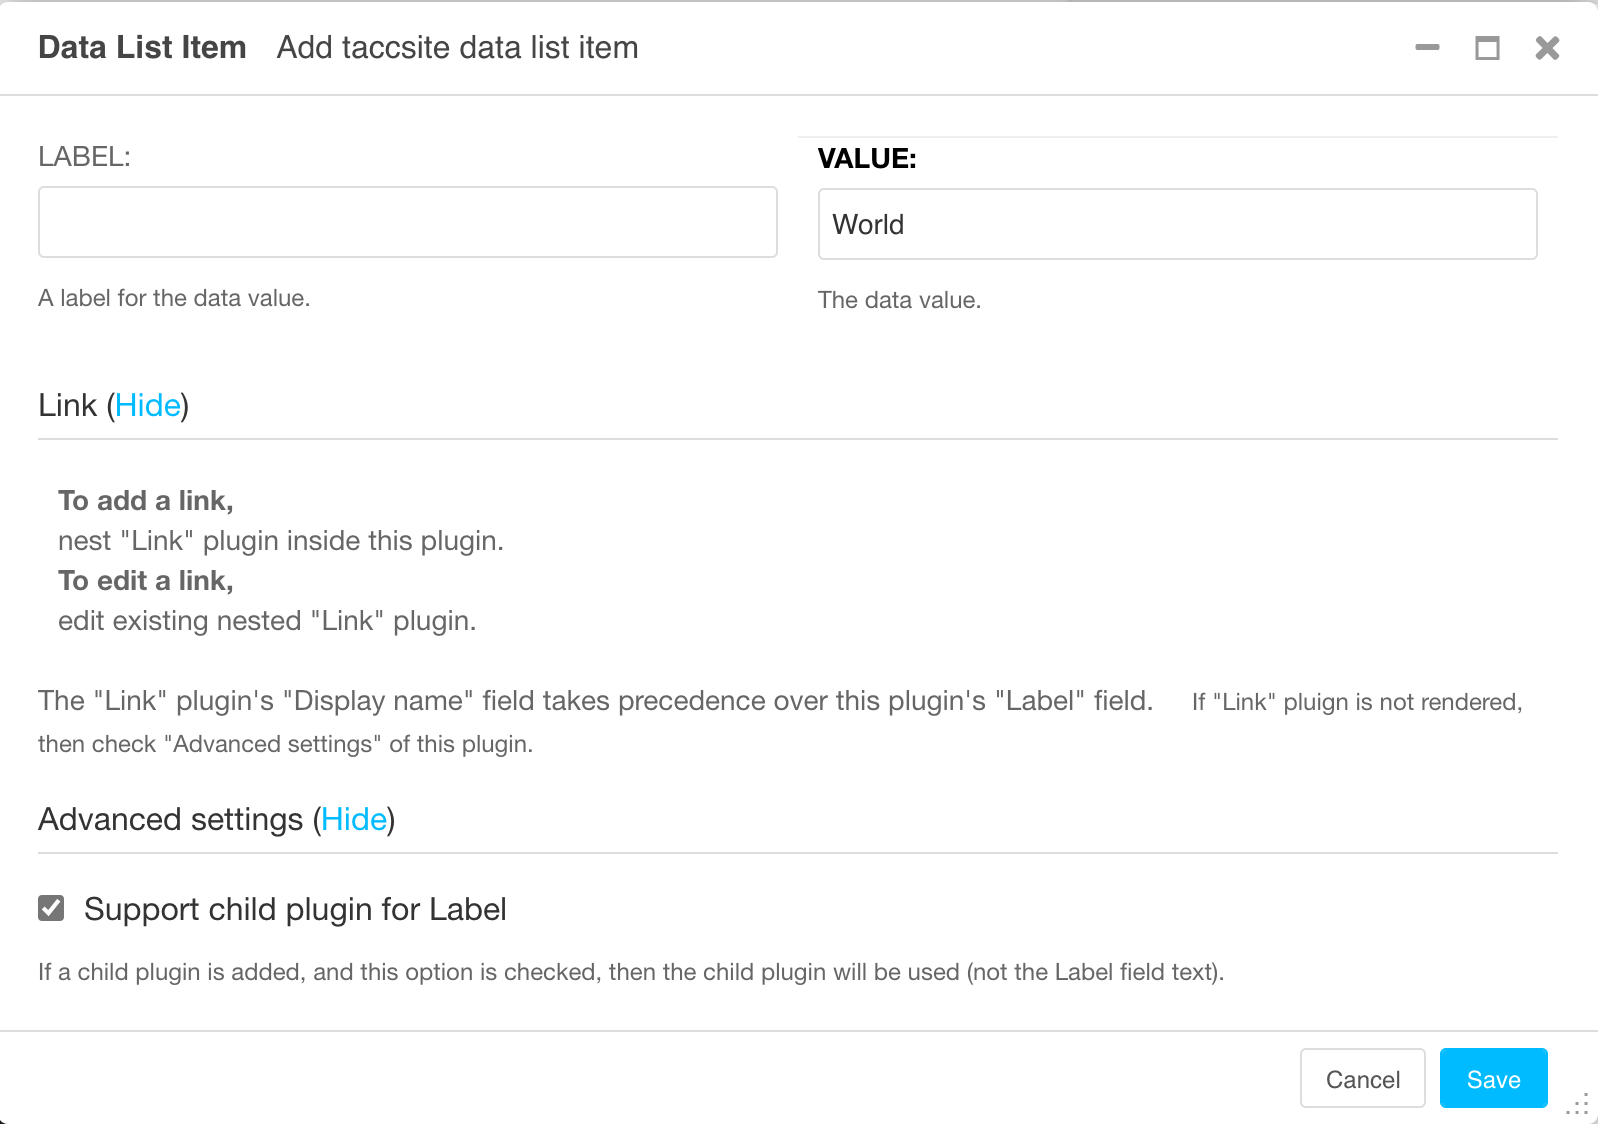Image resolution: width=1598 pixels, height=1124 pixels.
Task: Click the "Add taccsite data list item" subtitle
Action: (457, 47)
